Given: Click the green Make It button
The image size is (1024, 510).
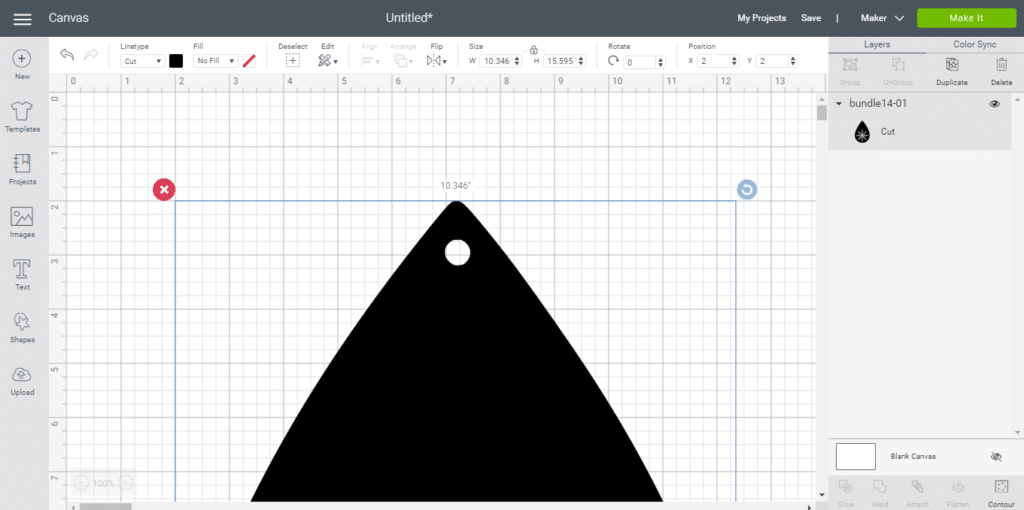Looking at the screenshot, I should click(965, 18).
